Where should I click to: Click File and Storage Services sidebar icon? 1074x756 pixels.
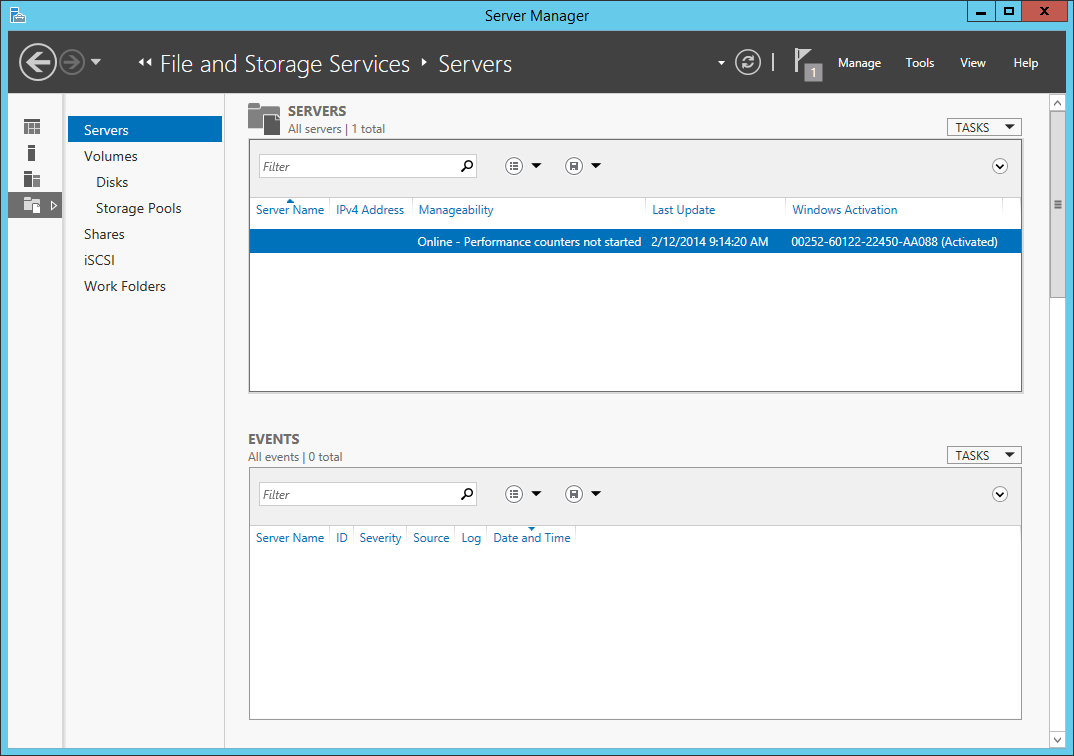[x=32, y=205]
